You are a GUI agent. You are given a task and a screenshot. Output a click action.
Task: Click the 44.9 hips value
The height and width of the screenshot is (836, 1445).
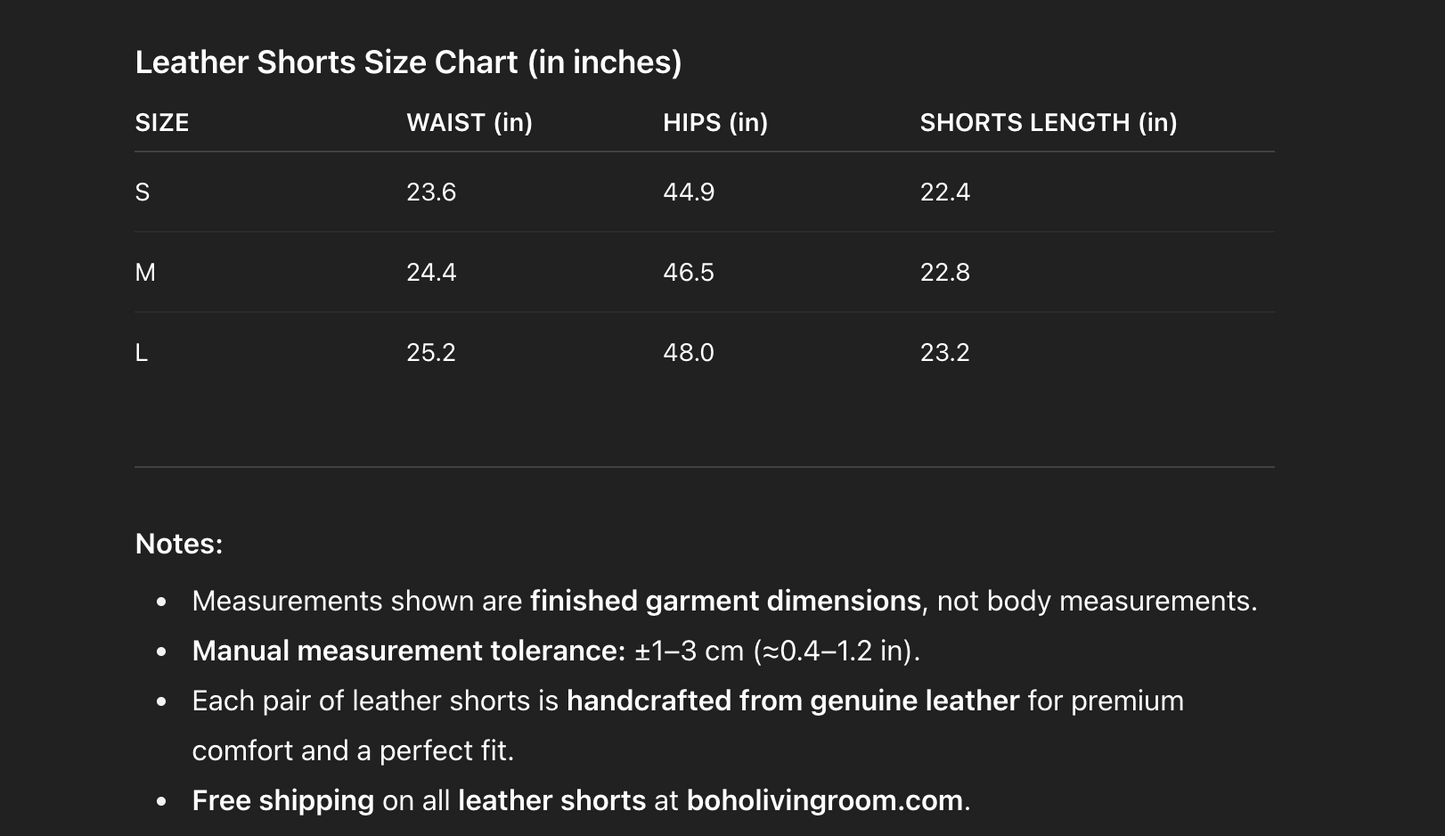(688, 192)
